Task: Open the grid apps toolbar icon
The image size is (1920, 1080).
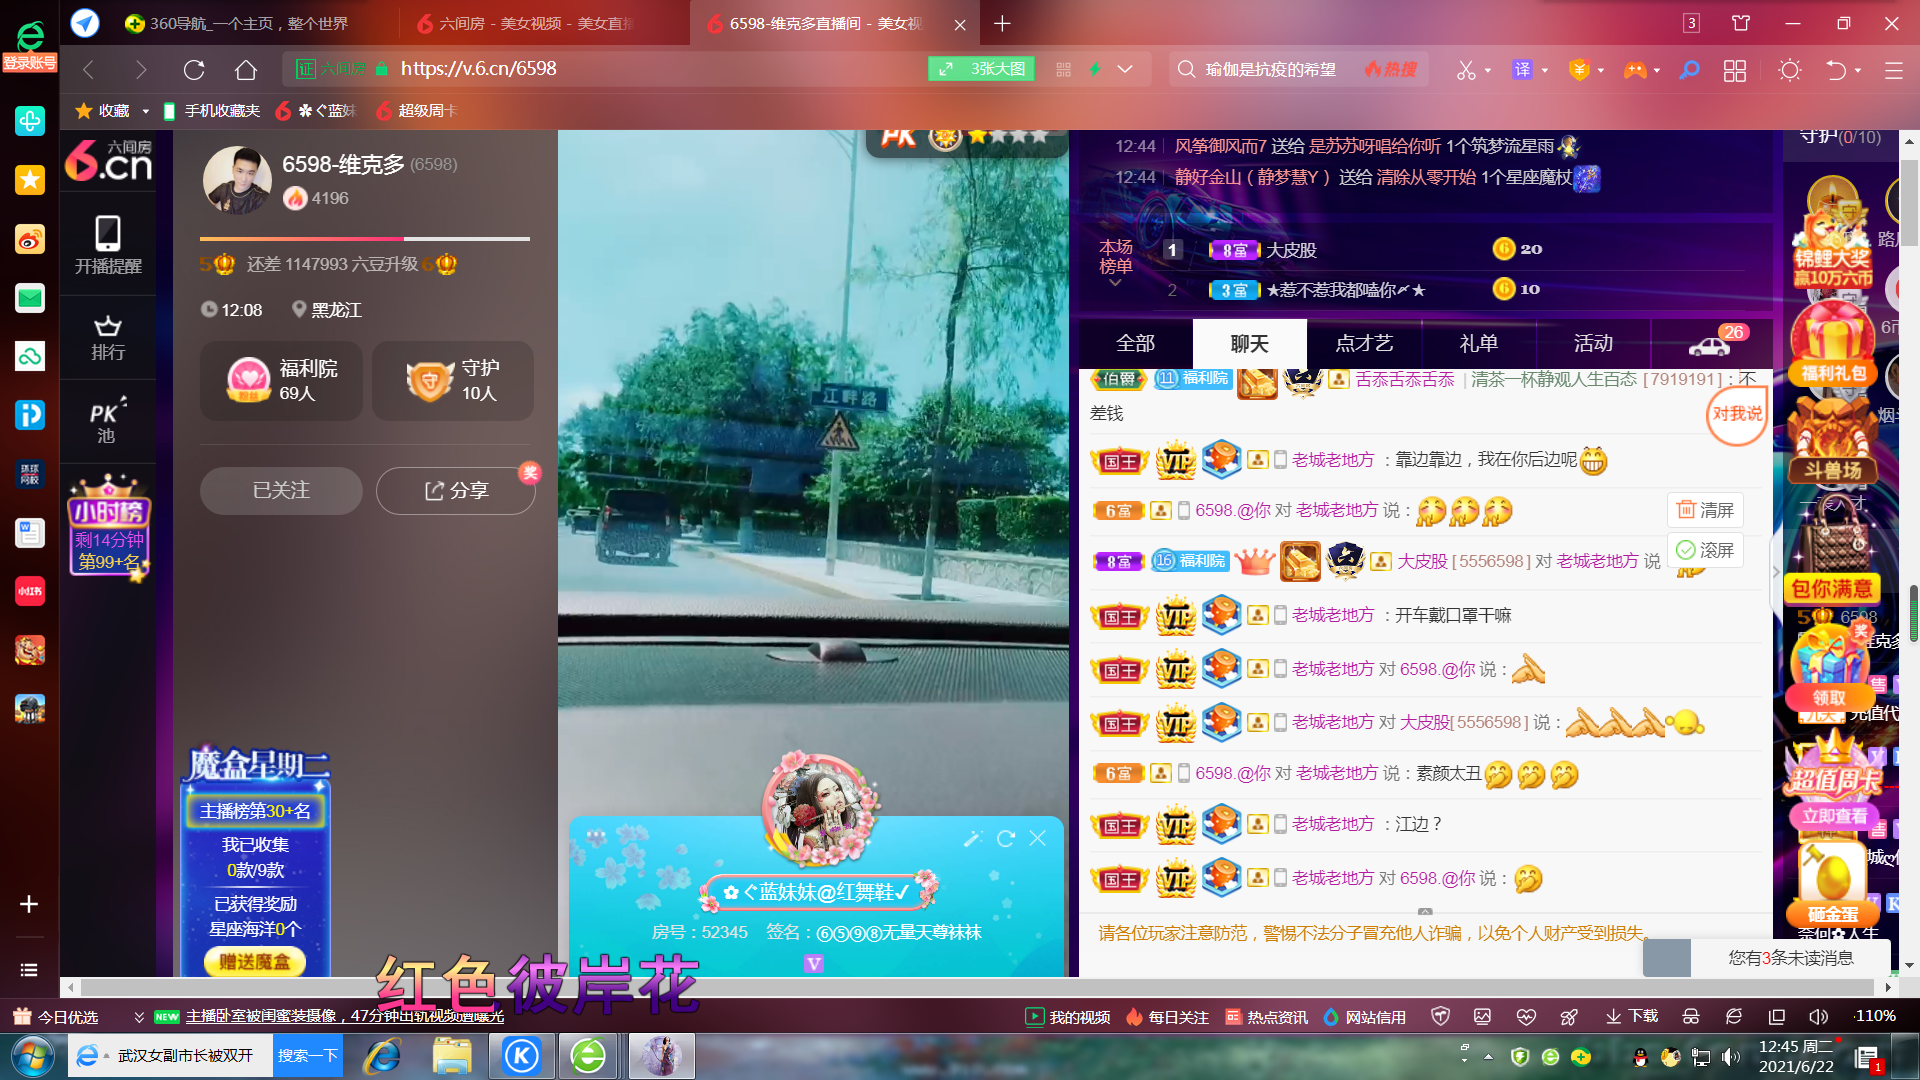Action: tap(1735, 70)
